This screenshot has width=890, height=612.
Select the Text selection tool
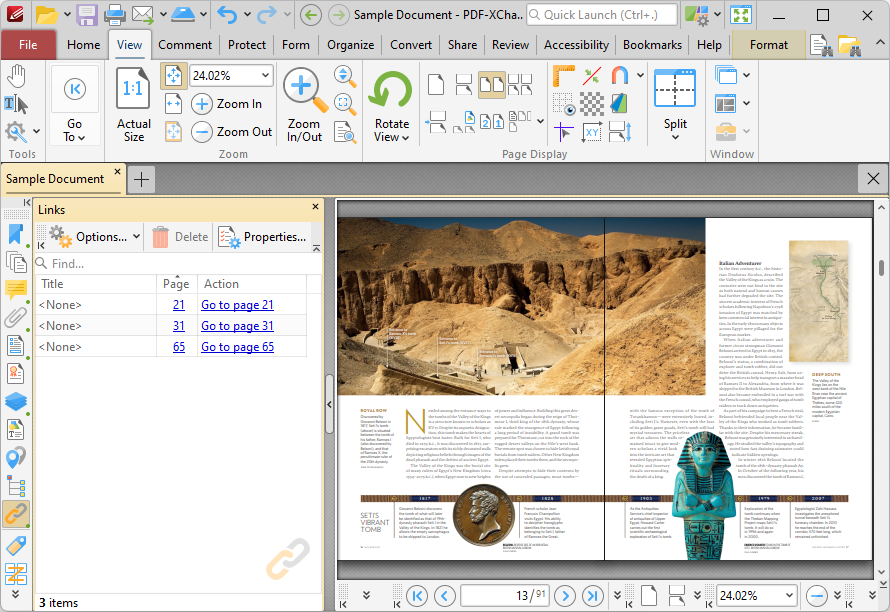[16, 104]
